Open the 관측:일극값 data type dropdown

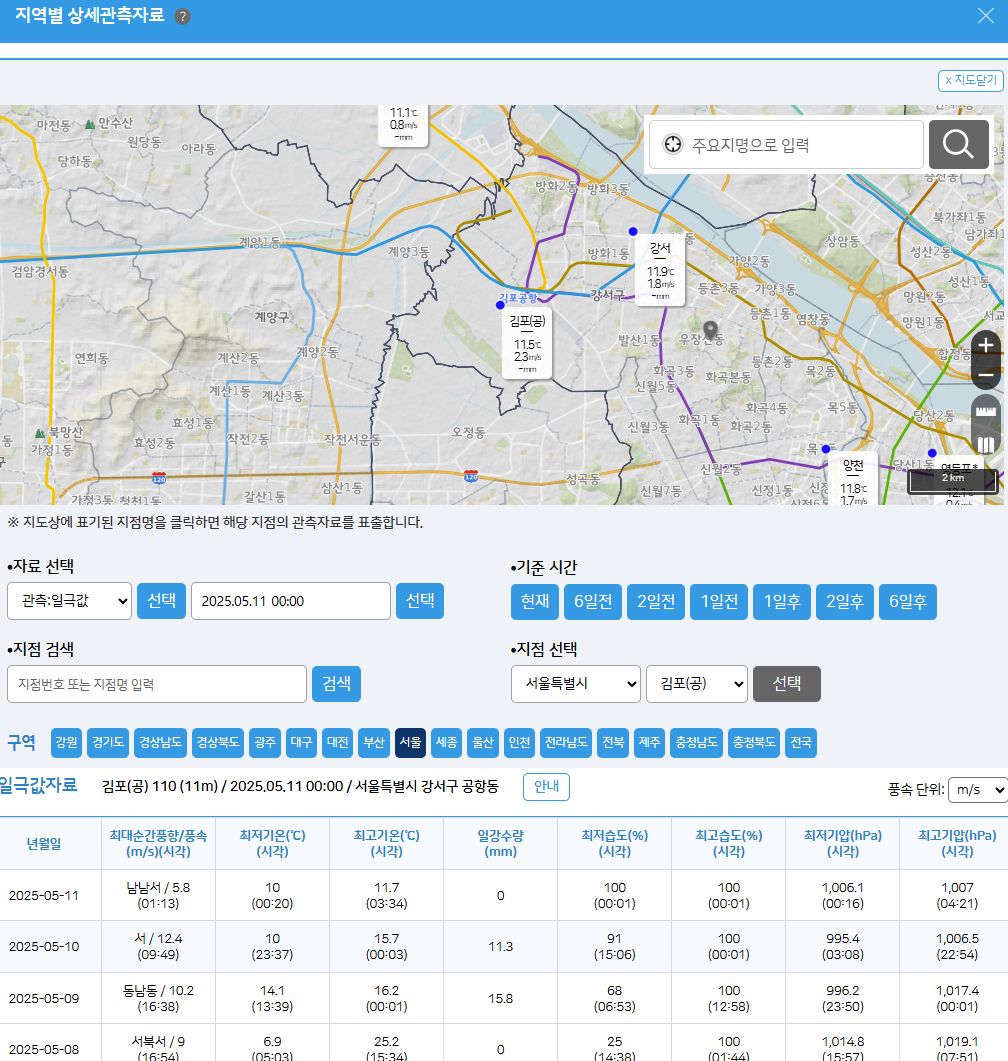(70, 601)
